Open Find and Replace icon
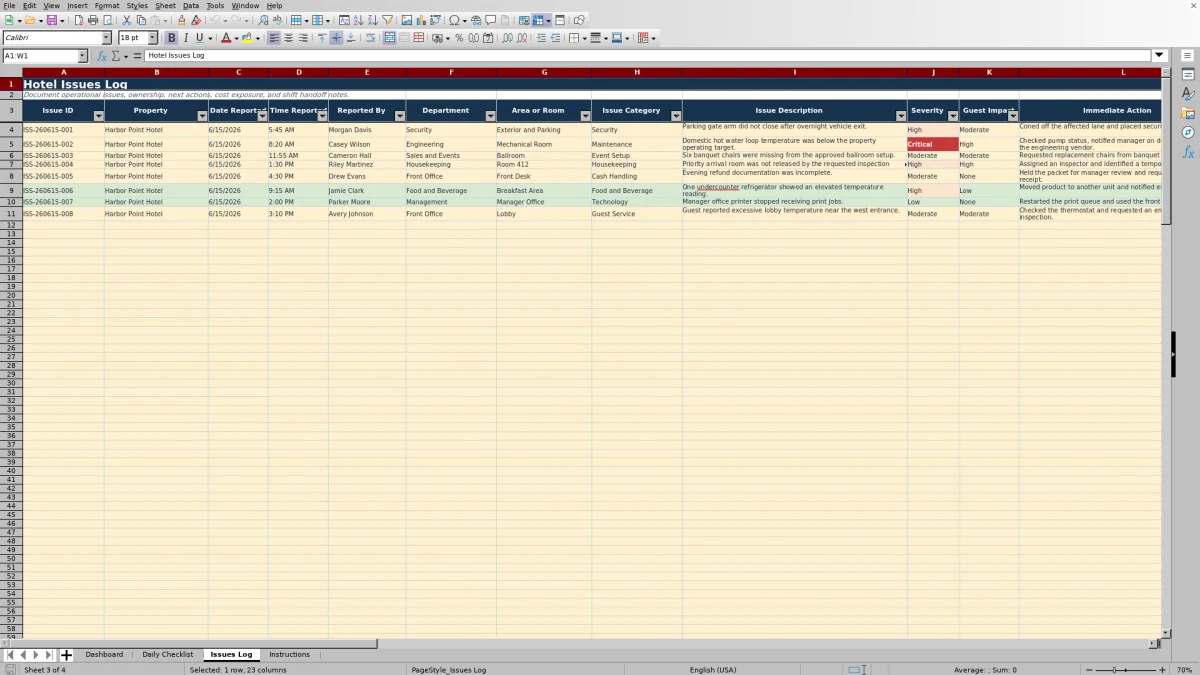Screen dimensions: 1200x675 (263, 20)
